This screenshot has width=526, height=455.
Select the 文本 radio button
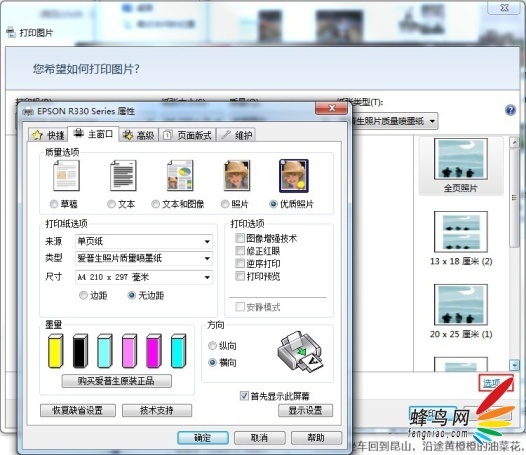(111, 204)
